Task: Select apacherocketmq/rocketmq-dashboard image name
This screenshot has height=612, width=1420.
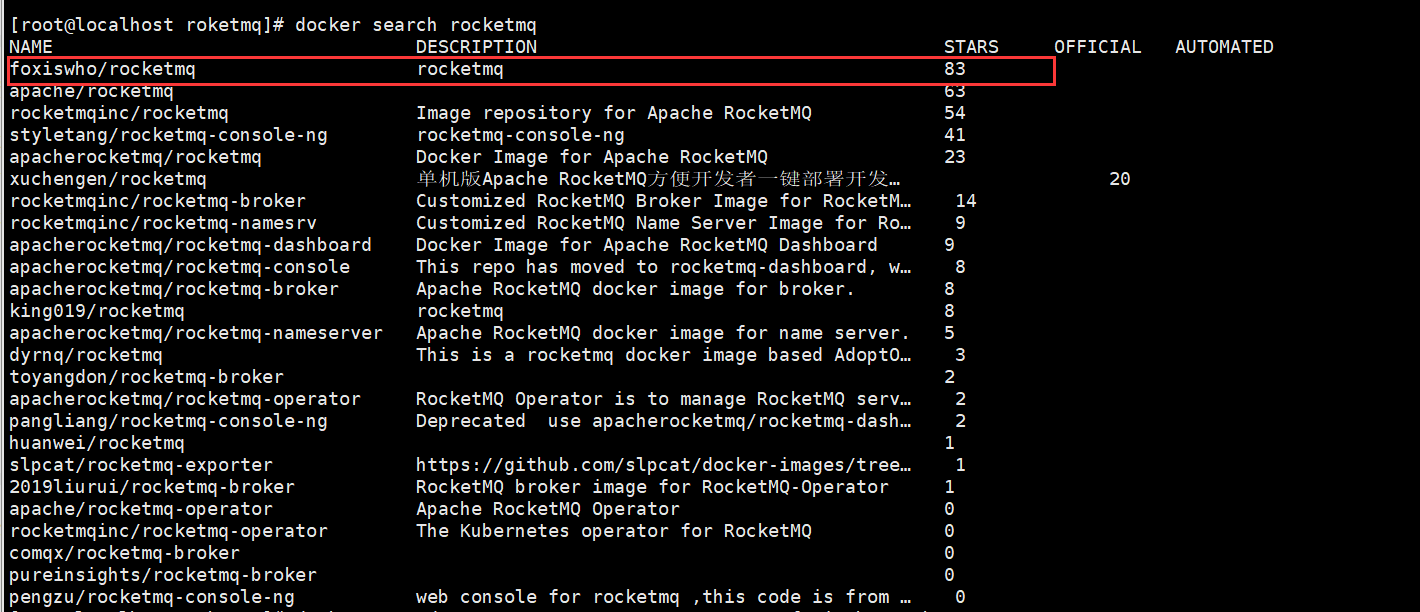Action: pos(190,245)
